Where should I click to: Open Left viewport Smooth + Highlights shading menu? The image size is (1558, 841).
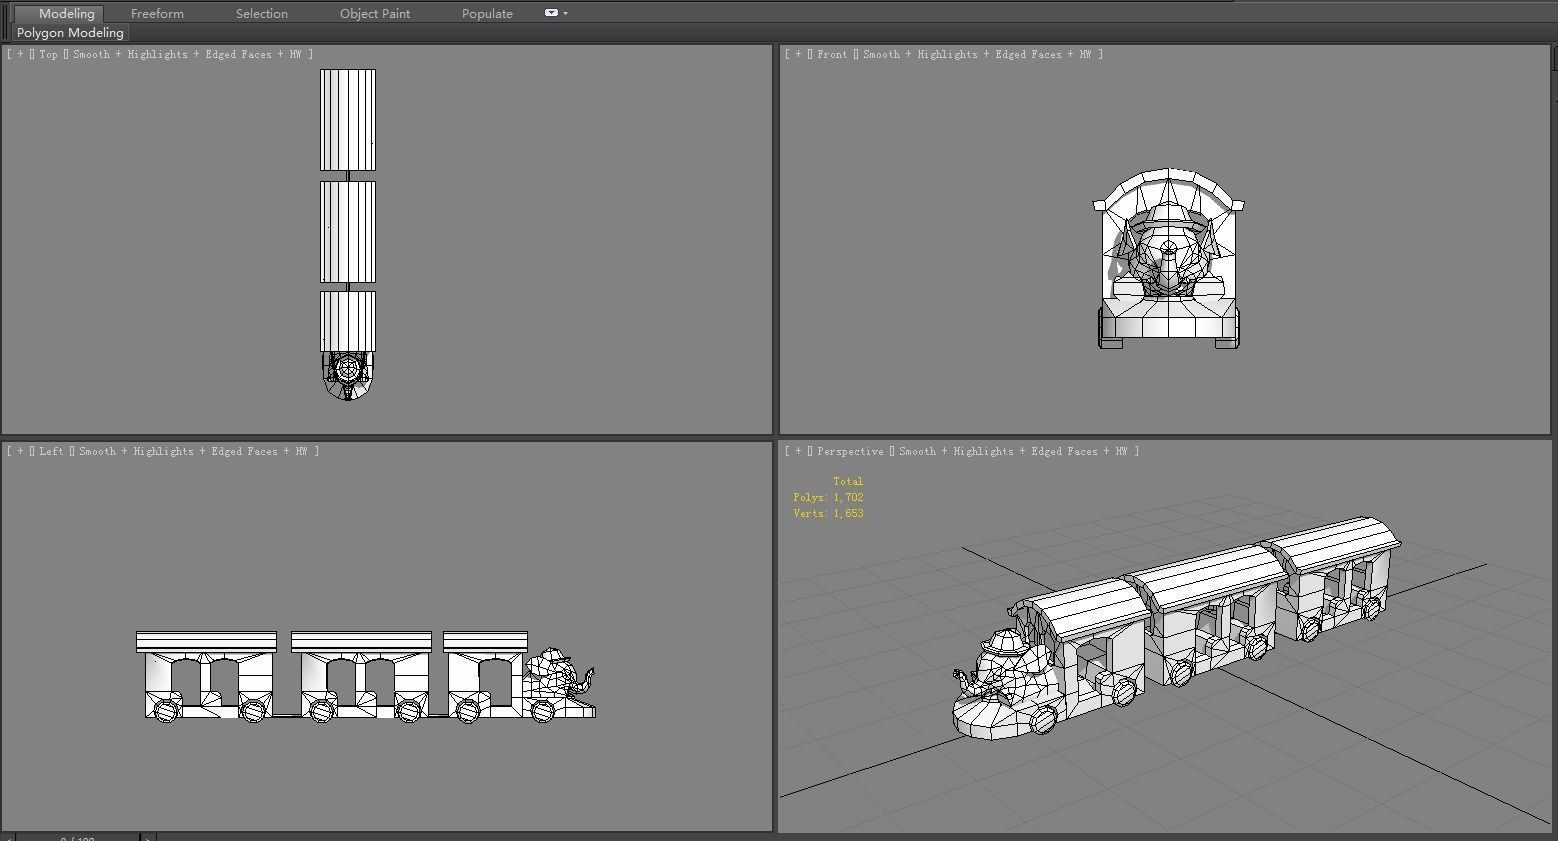coord(192,451)
